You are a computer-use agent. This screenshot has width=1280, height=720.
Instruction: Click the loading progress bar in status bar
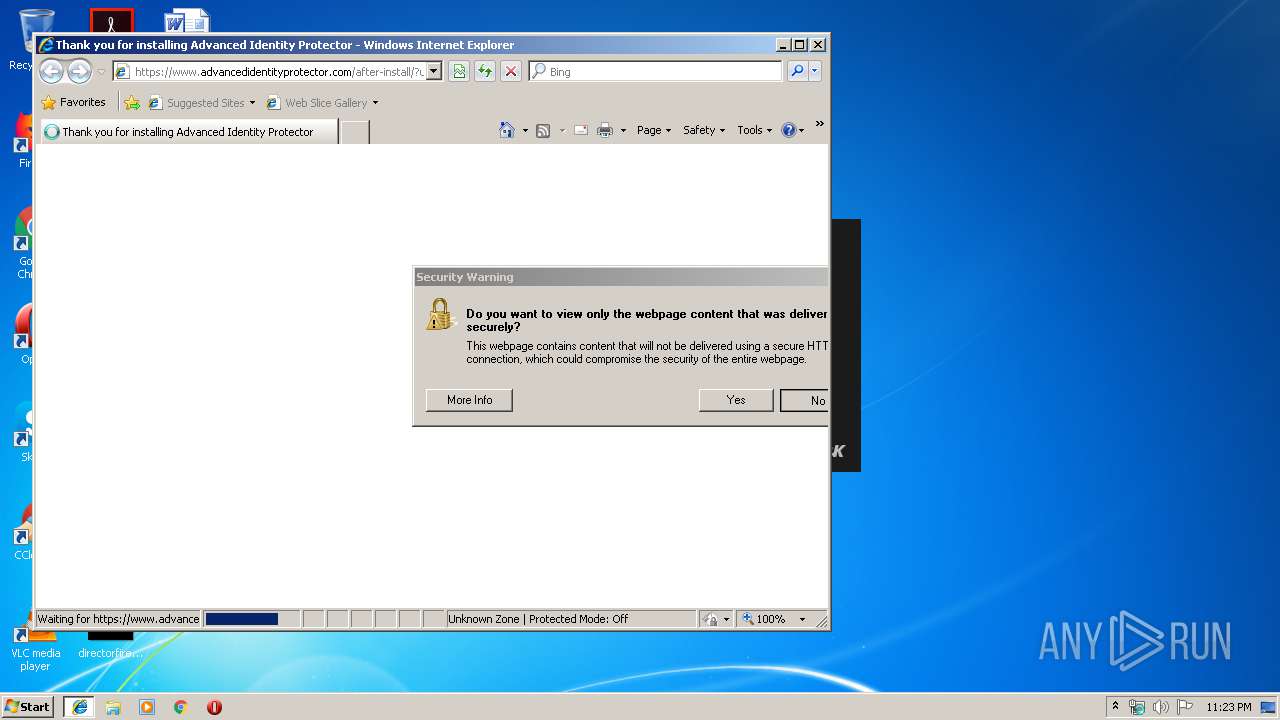[252, 619]
